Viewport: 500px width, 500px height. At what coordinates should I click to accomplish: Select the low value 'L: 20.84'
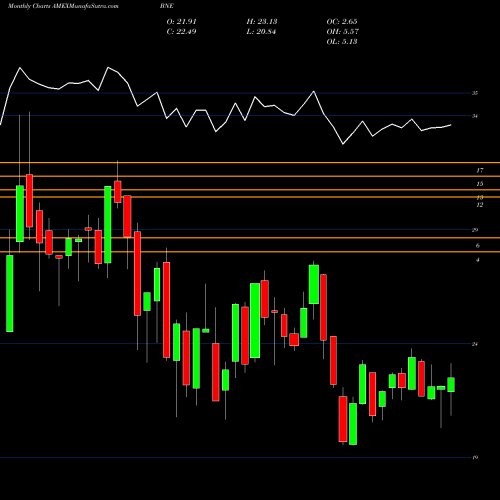pos(261,32)
